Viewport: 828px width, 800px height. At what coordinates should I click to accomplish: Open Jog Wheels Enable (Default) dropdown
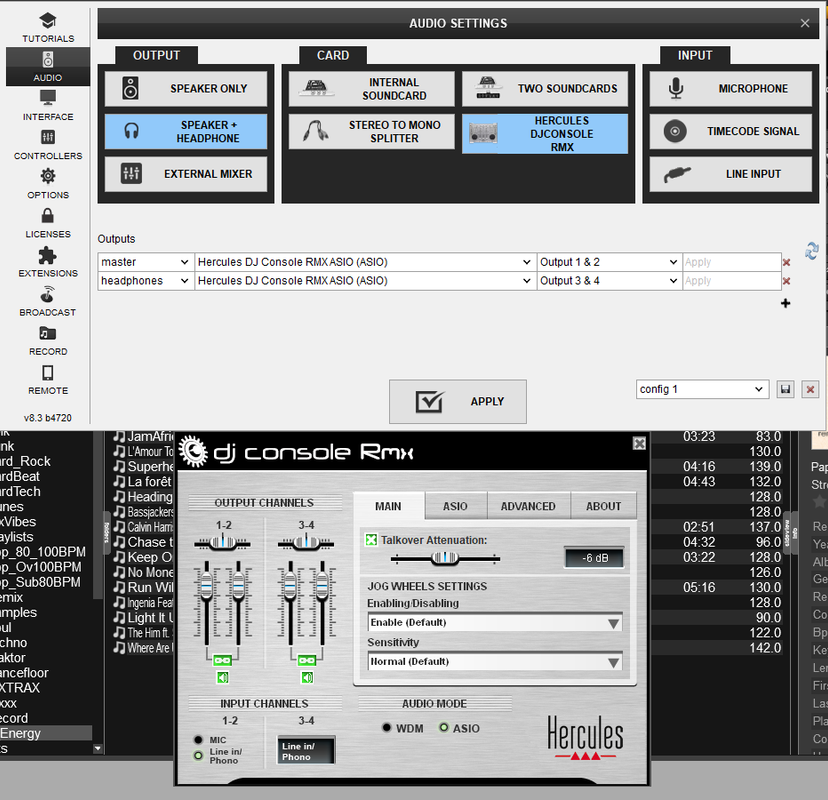click(495, 623)
